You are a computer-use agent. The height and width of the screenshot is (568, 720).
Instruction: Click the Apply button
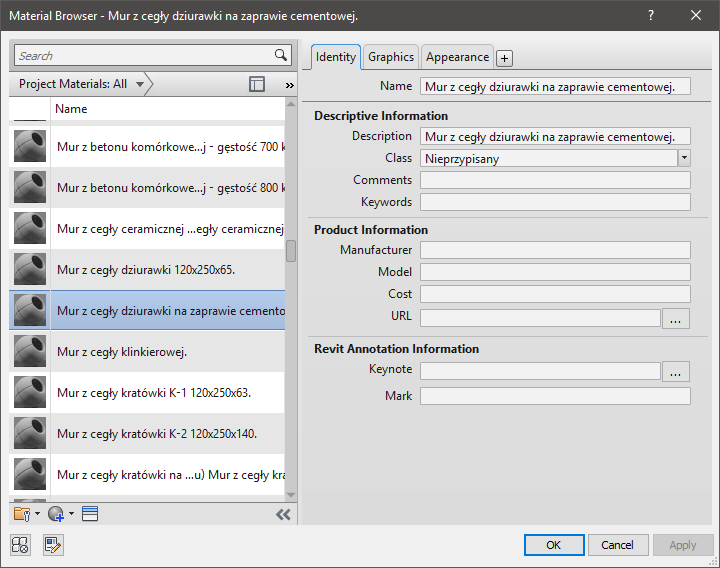pos(682,545)
